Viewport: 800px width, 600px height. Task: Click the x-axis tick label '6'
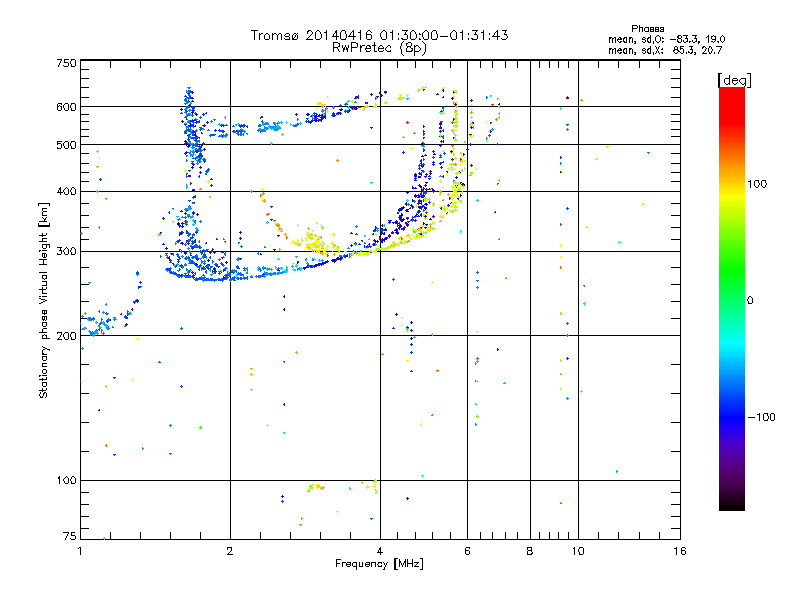pos(467,551)
